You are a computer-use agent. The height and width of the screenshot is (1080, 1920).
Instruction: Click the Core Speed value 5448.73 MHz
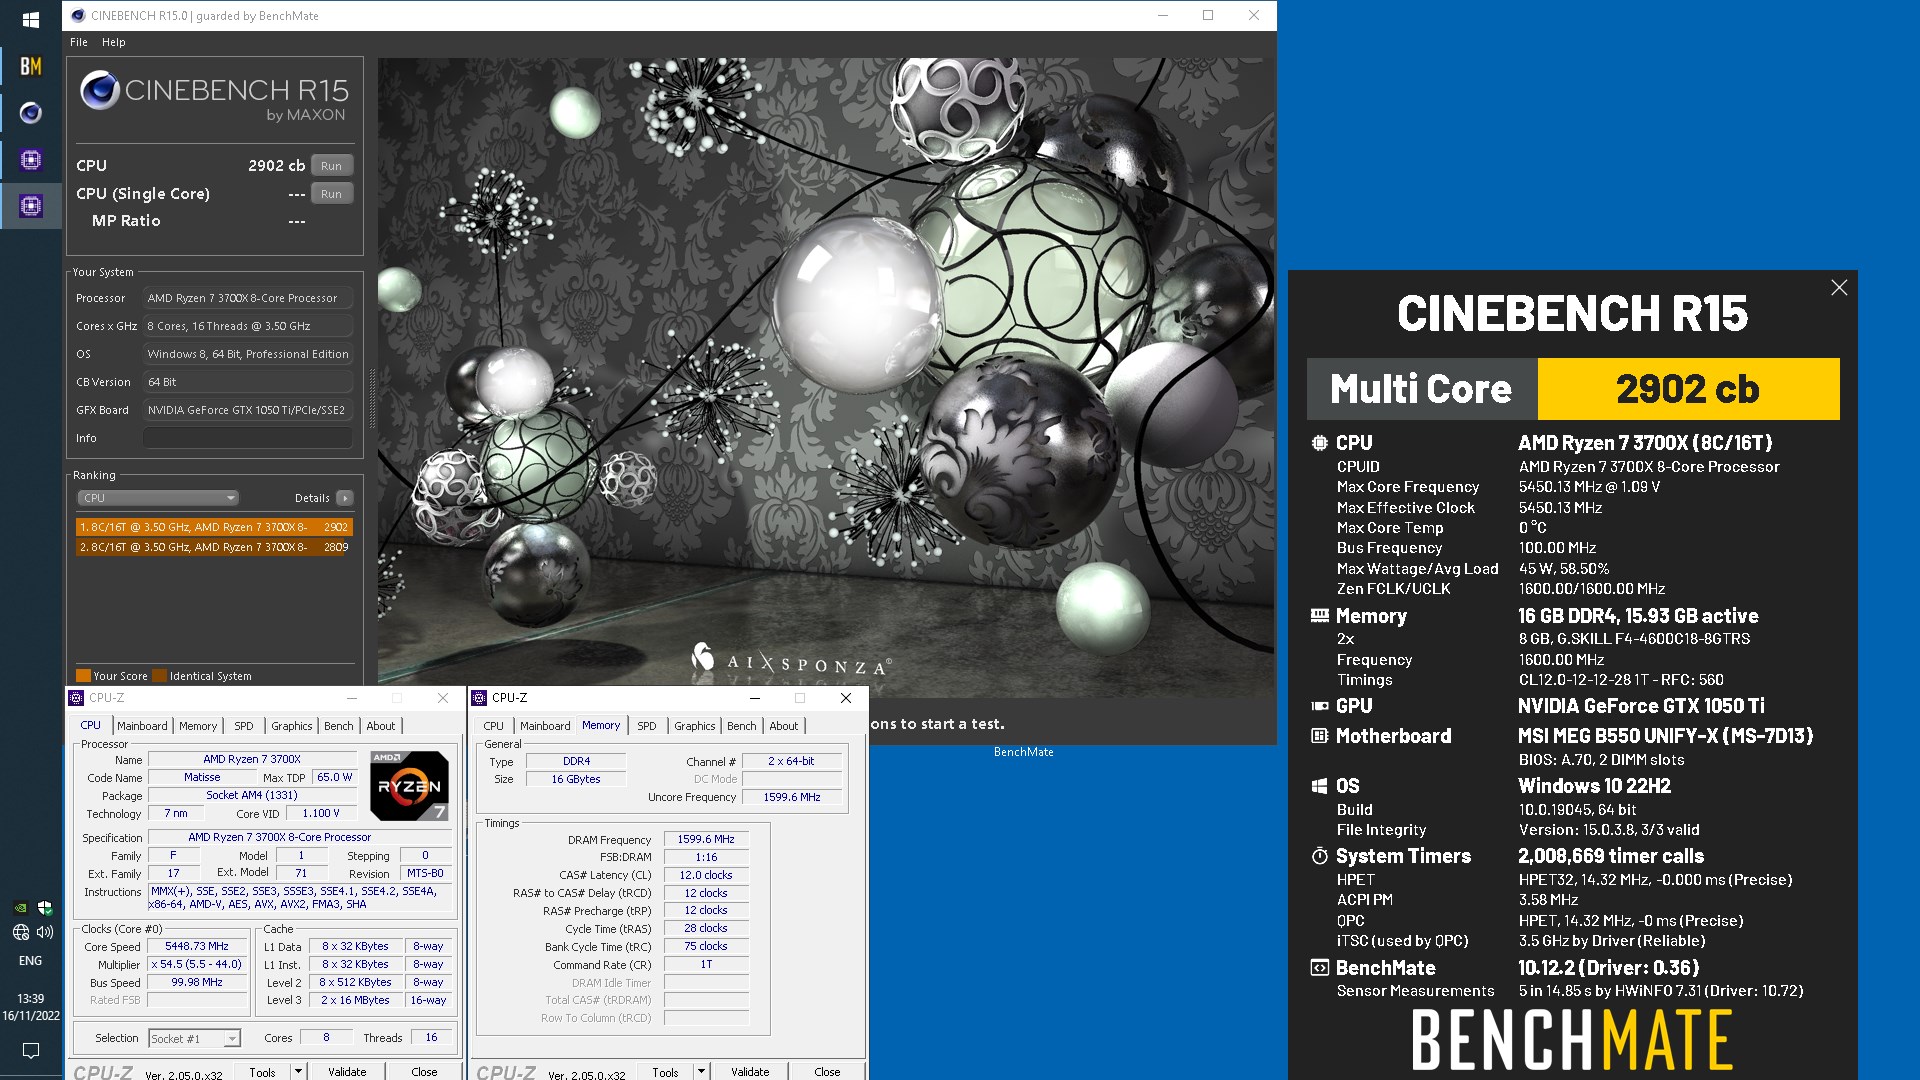pos(197,946)
